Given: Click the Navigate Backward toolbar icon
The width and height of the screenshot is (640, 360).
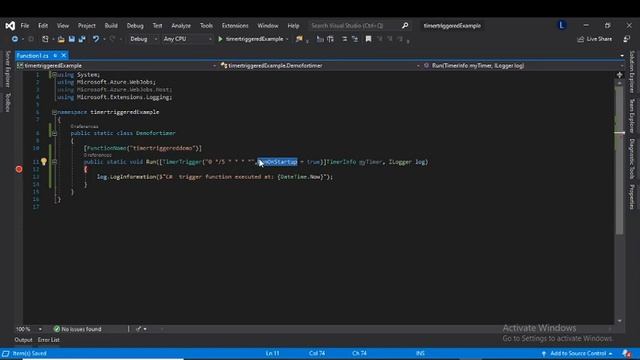Looking at the screenshot, I should tap(15, 39).
